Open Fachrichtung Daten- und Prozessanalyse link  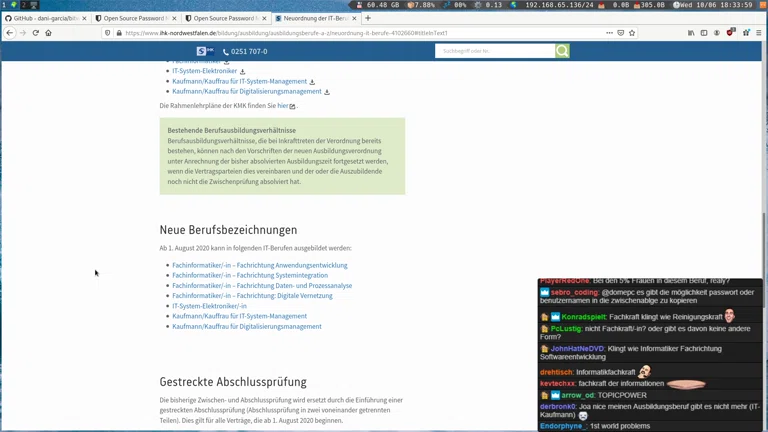point(262,286)
